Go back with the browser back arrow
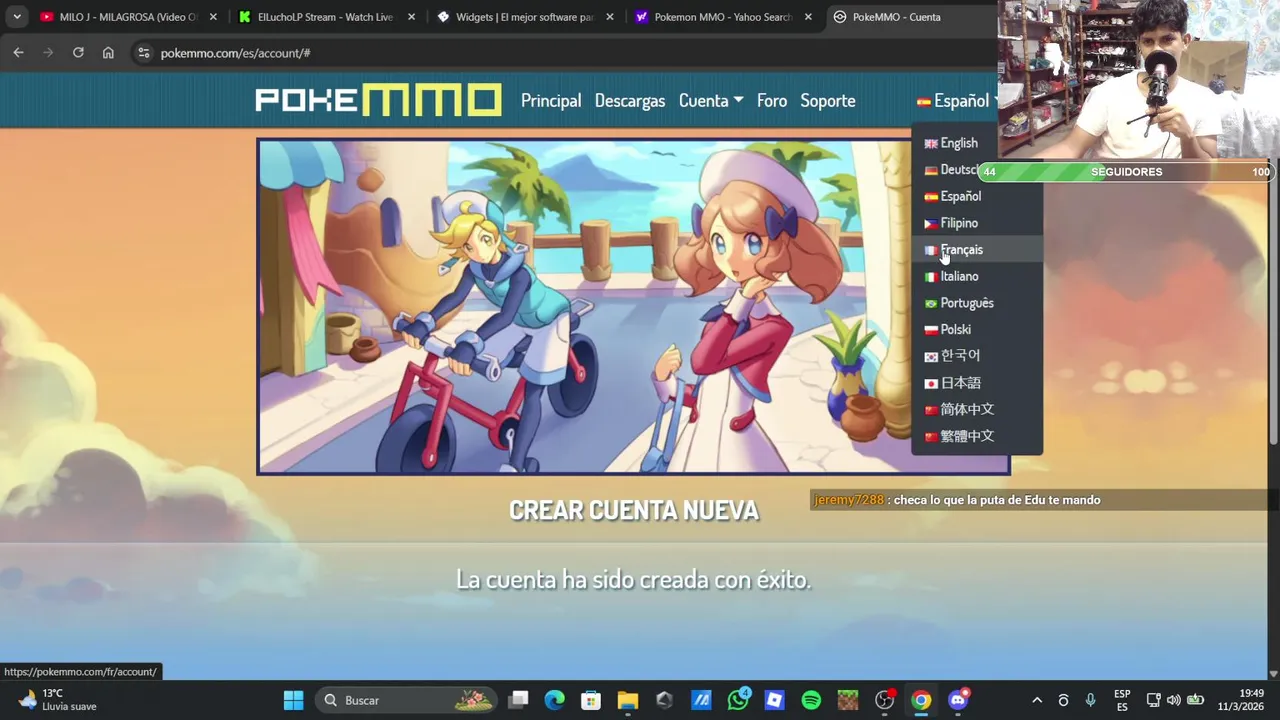 pos(18,53)
